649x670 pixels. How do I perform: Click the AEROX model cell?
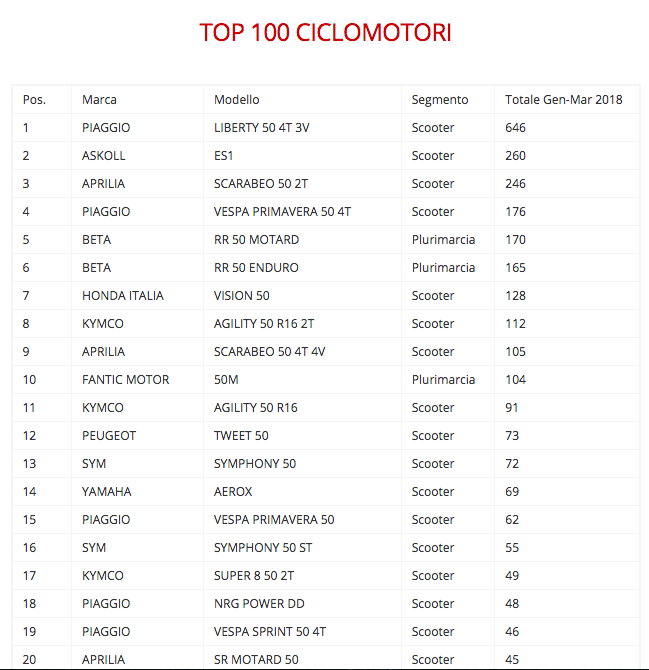[x=233, y=492]
